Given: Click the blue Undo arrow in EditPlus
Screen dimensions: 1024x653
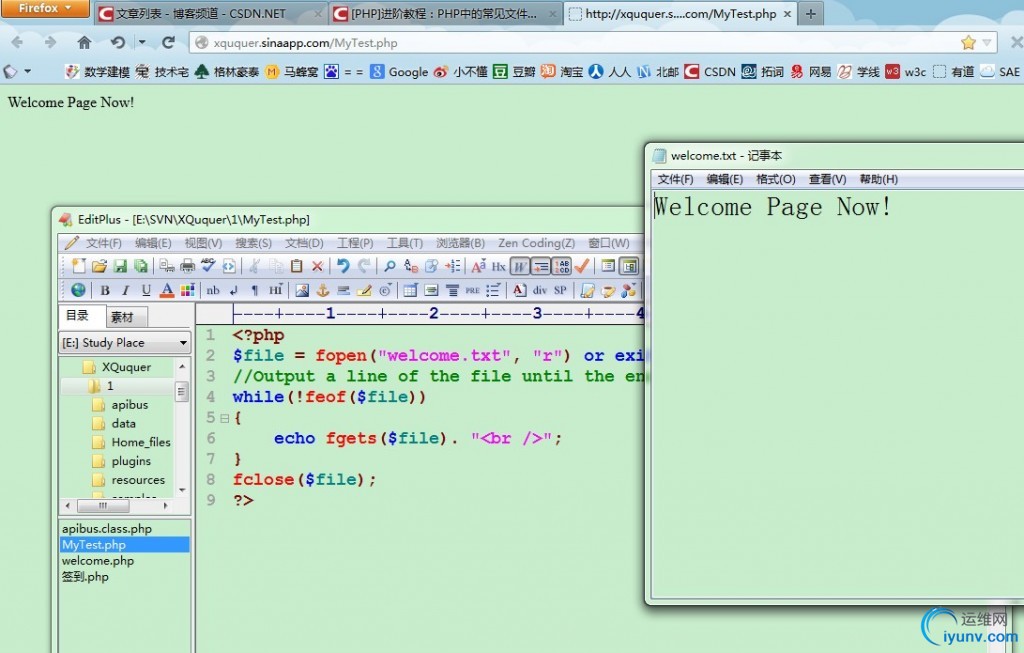Looking at the screenshot, I should [344, 266].
